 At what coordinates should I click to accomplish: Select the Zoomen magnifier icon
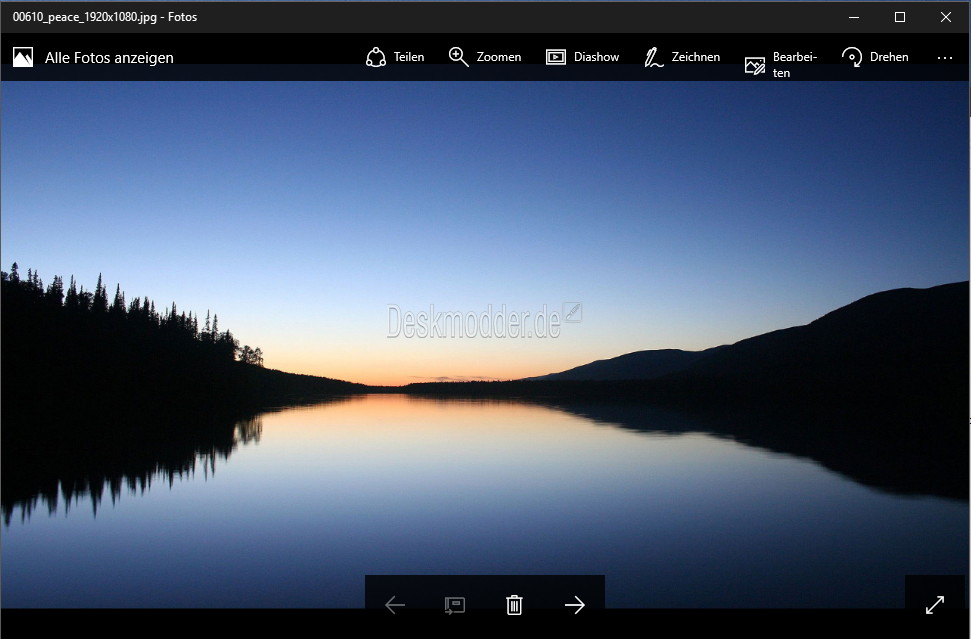coord(458,57)
